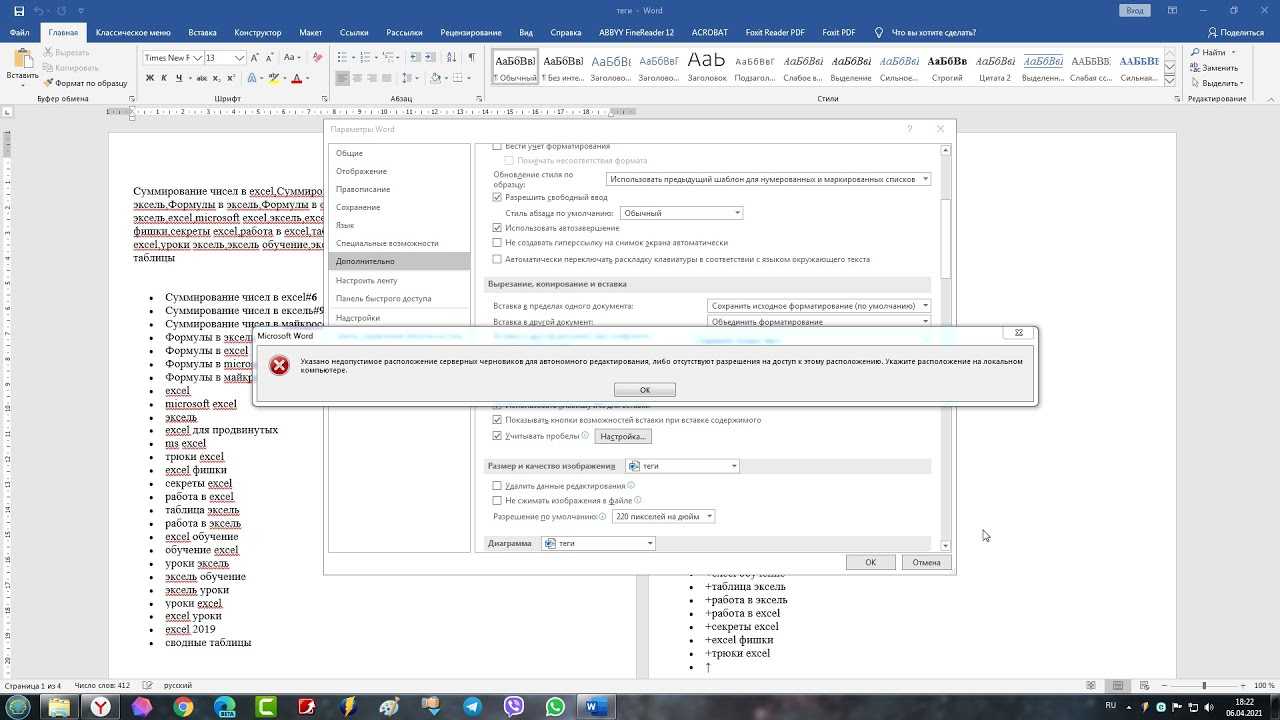Select 'Сохранение' in options sidebar

point(358,207)
